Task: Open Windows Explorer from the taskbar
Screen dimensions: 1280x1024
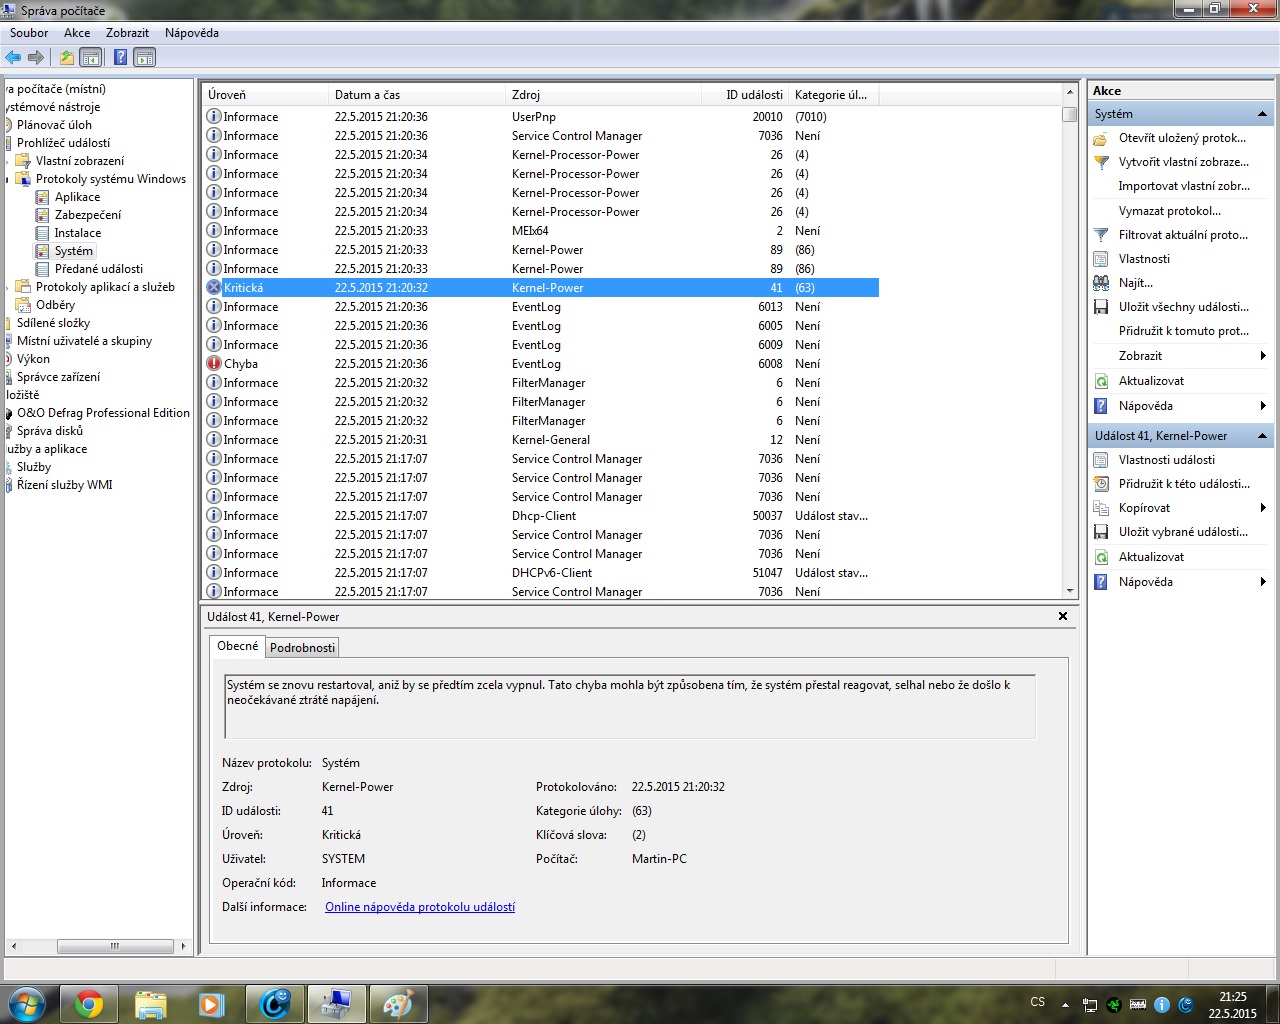Action: [150, 1004]
